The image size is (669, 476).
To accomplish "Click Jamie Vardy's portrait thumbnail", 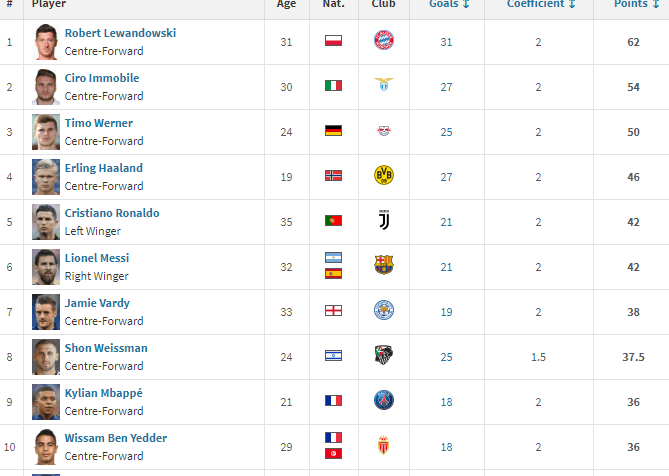I will coord(45,311).
